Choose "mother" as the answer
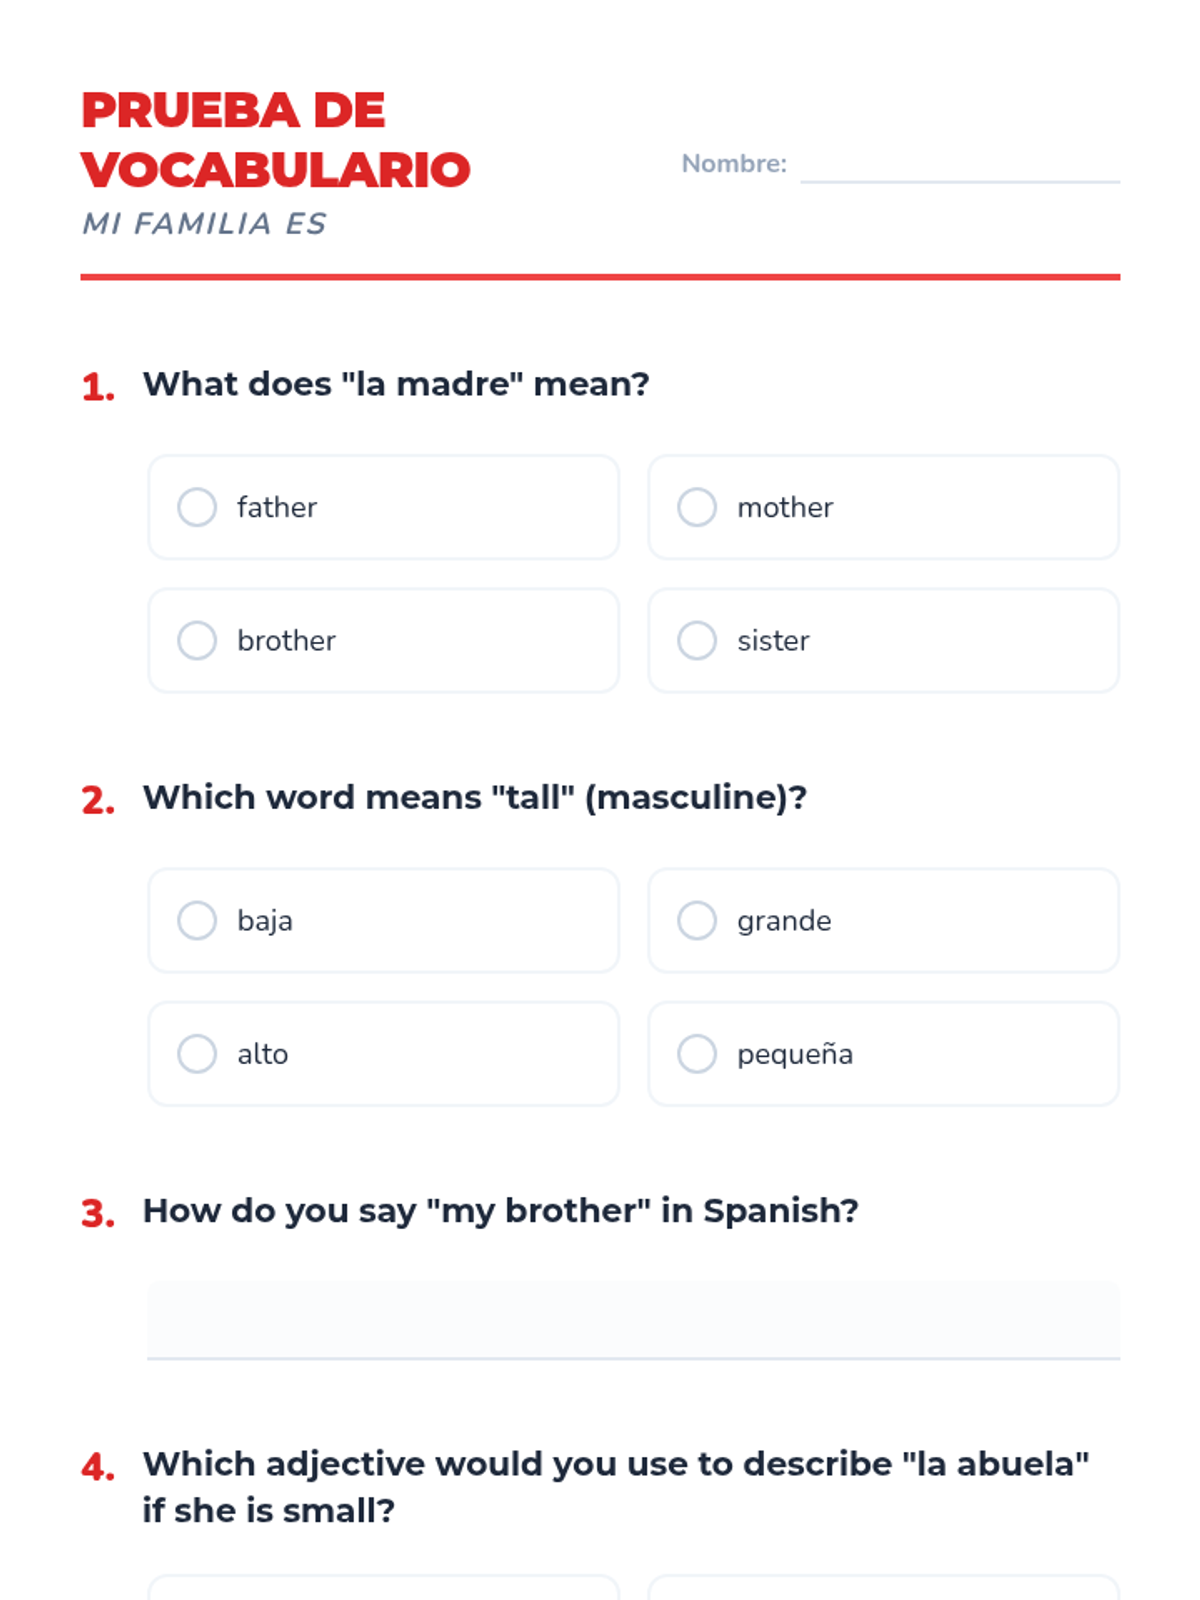This screenshot has width=1200, height=1600. tap(697, 507)
